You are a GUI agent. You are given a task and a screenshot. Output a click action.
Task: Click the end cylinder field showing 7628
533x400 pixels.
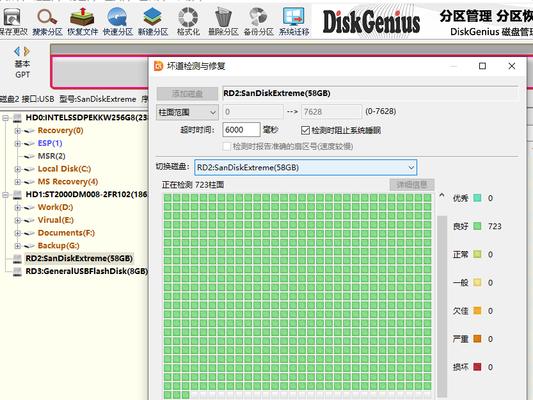pos(331,112)
